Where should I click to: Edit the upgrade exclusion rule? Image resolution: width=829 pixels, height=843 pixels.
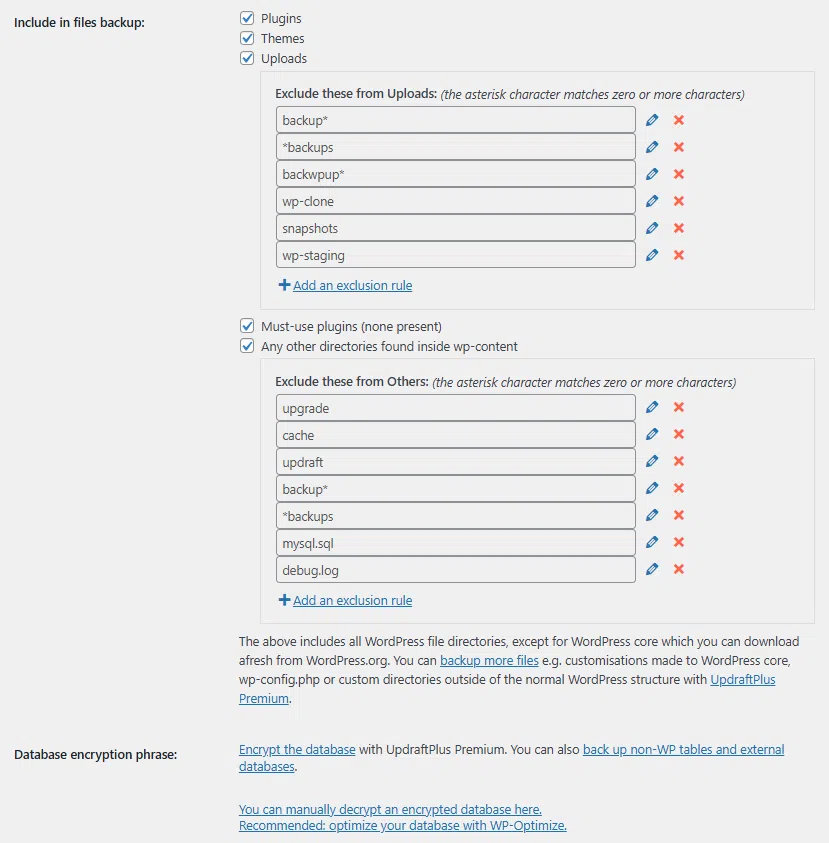coord(652,408)
